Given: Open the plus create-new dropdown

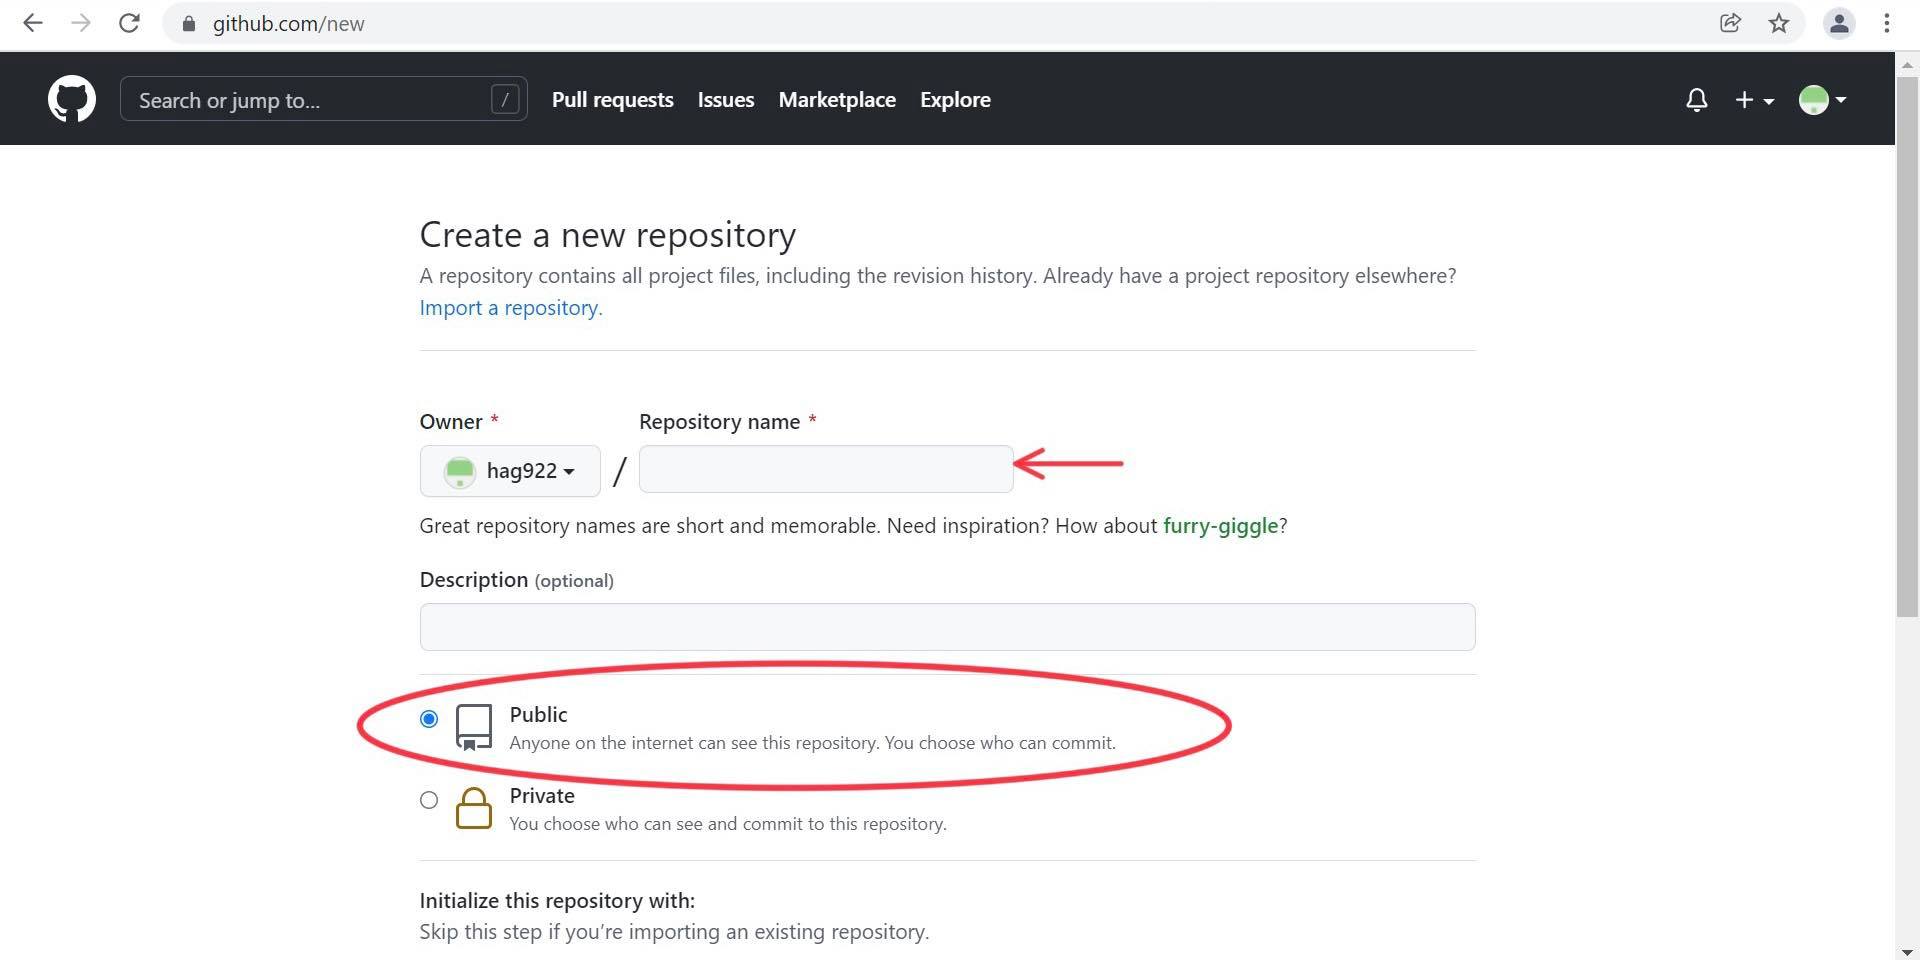Looking at the screenshot, I should [x=1754, y=100].
